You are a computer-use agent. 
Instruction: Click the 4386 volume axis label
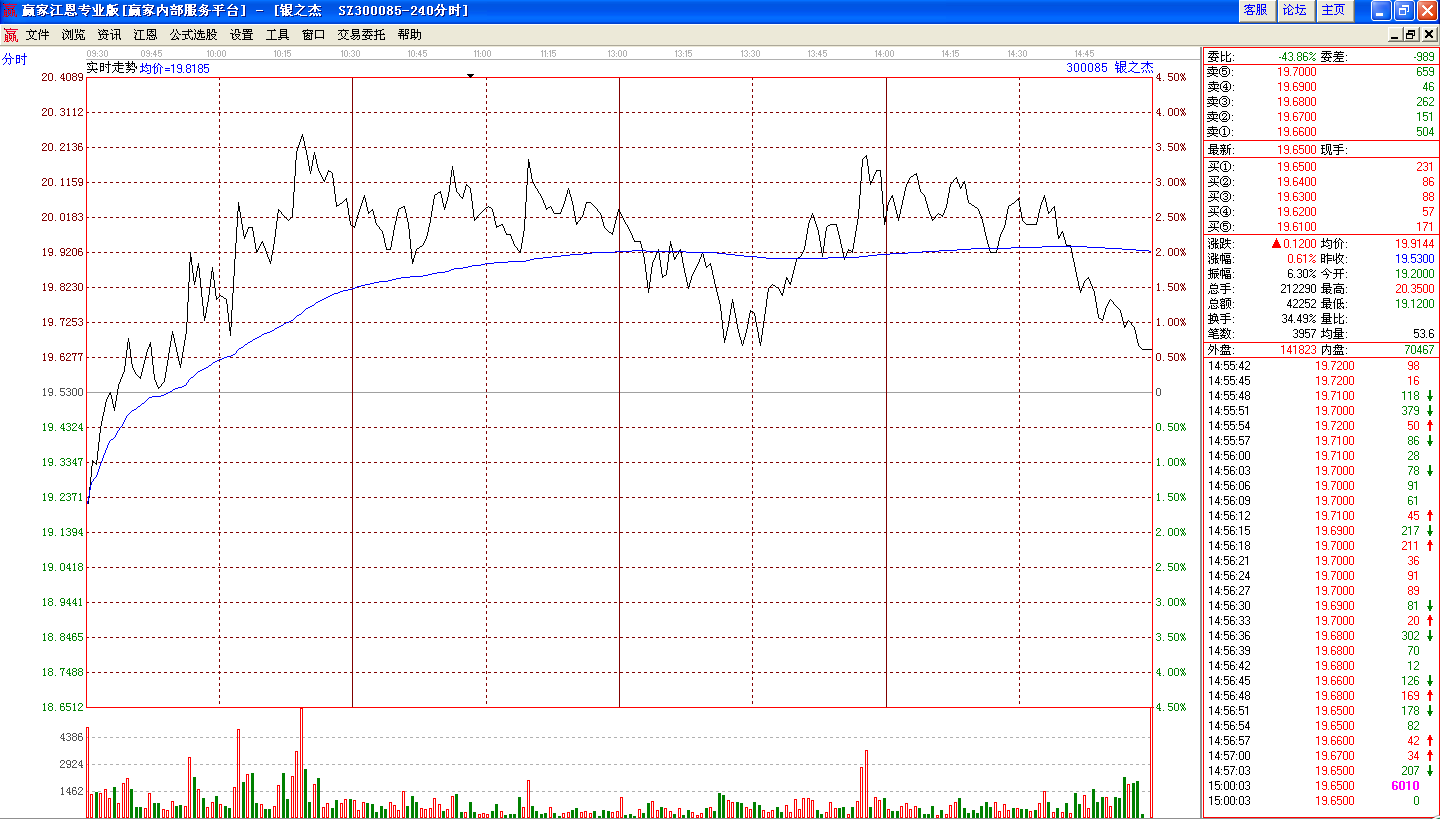coord(71,737)
